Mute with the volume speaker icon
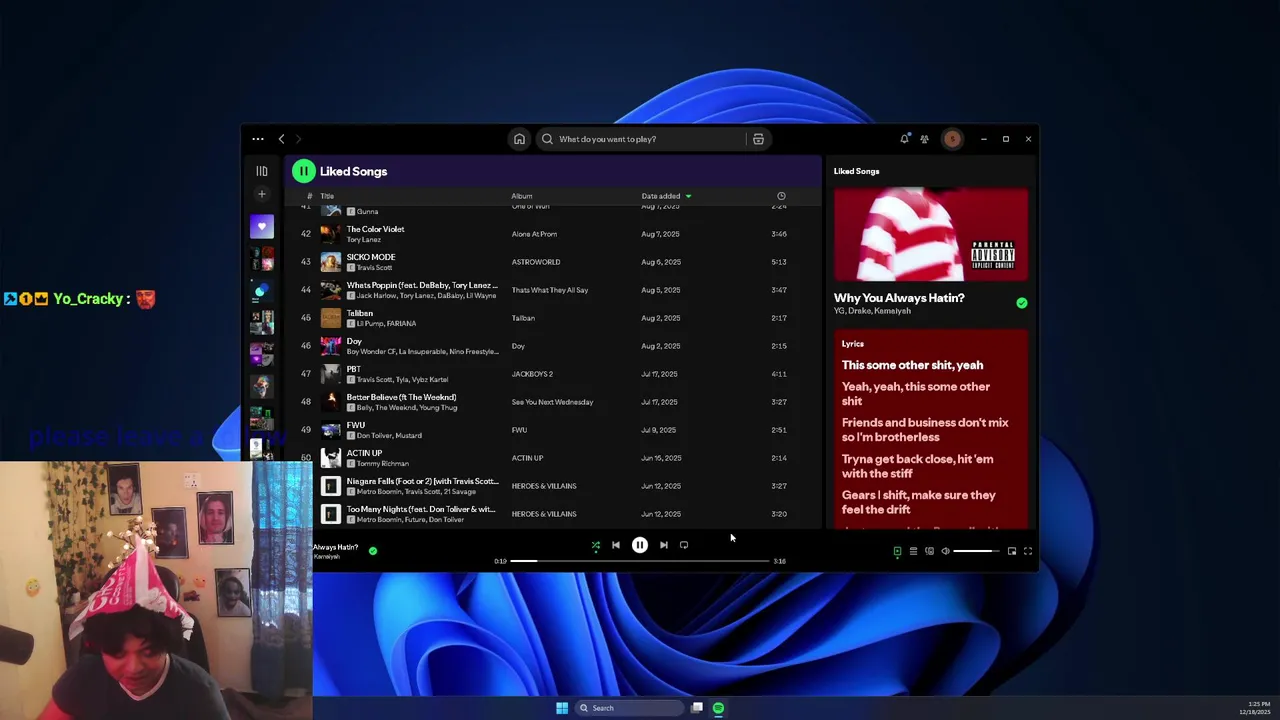The width and height of the screenshot is (1280, 720). pyautogui.click(x=945, y=551)
